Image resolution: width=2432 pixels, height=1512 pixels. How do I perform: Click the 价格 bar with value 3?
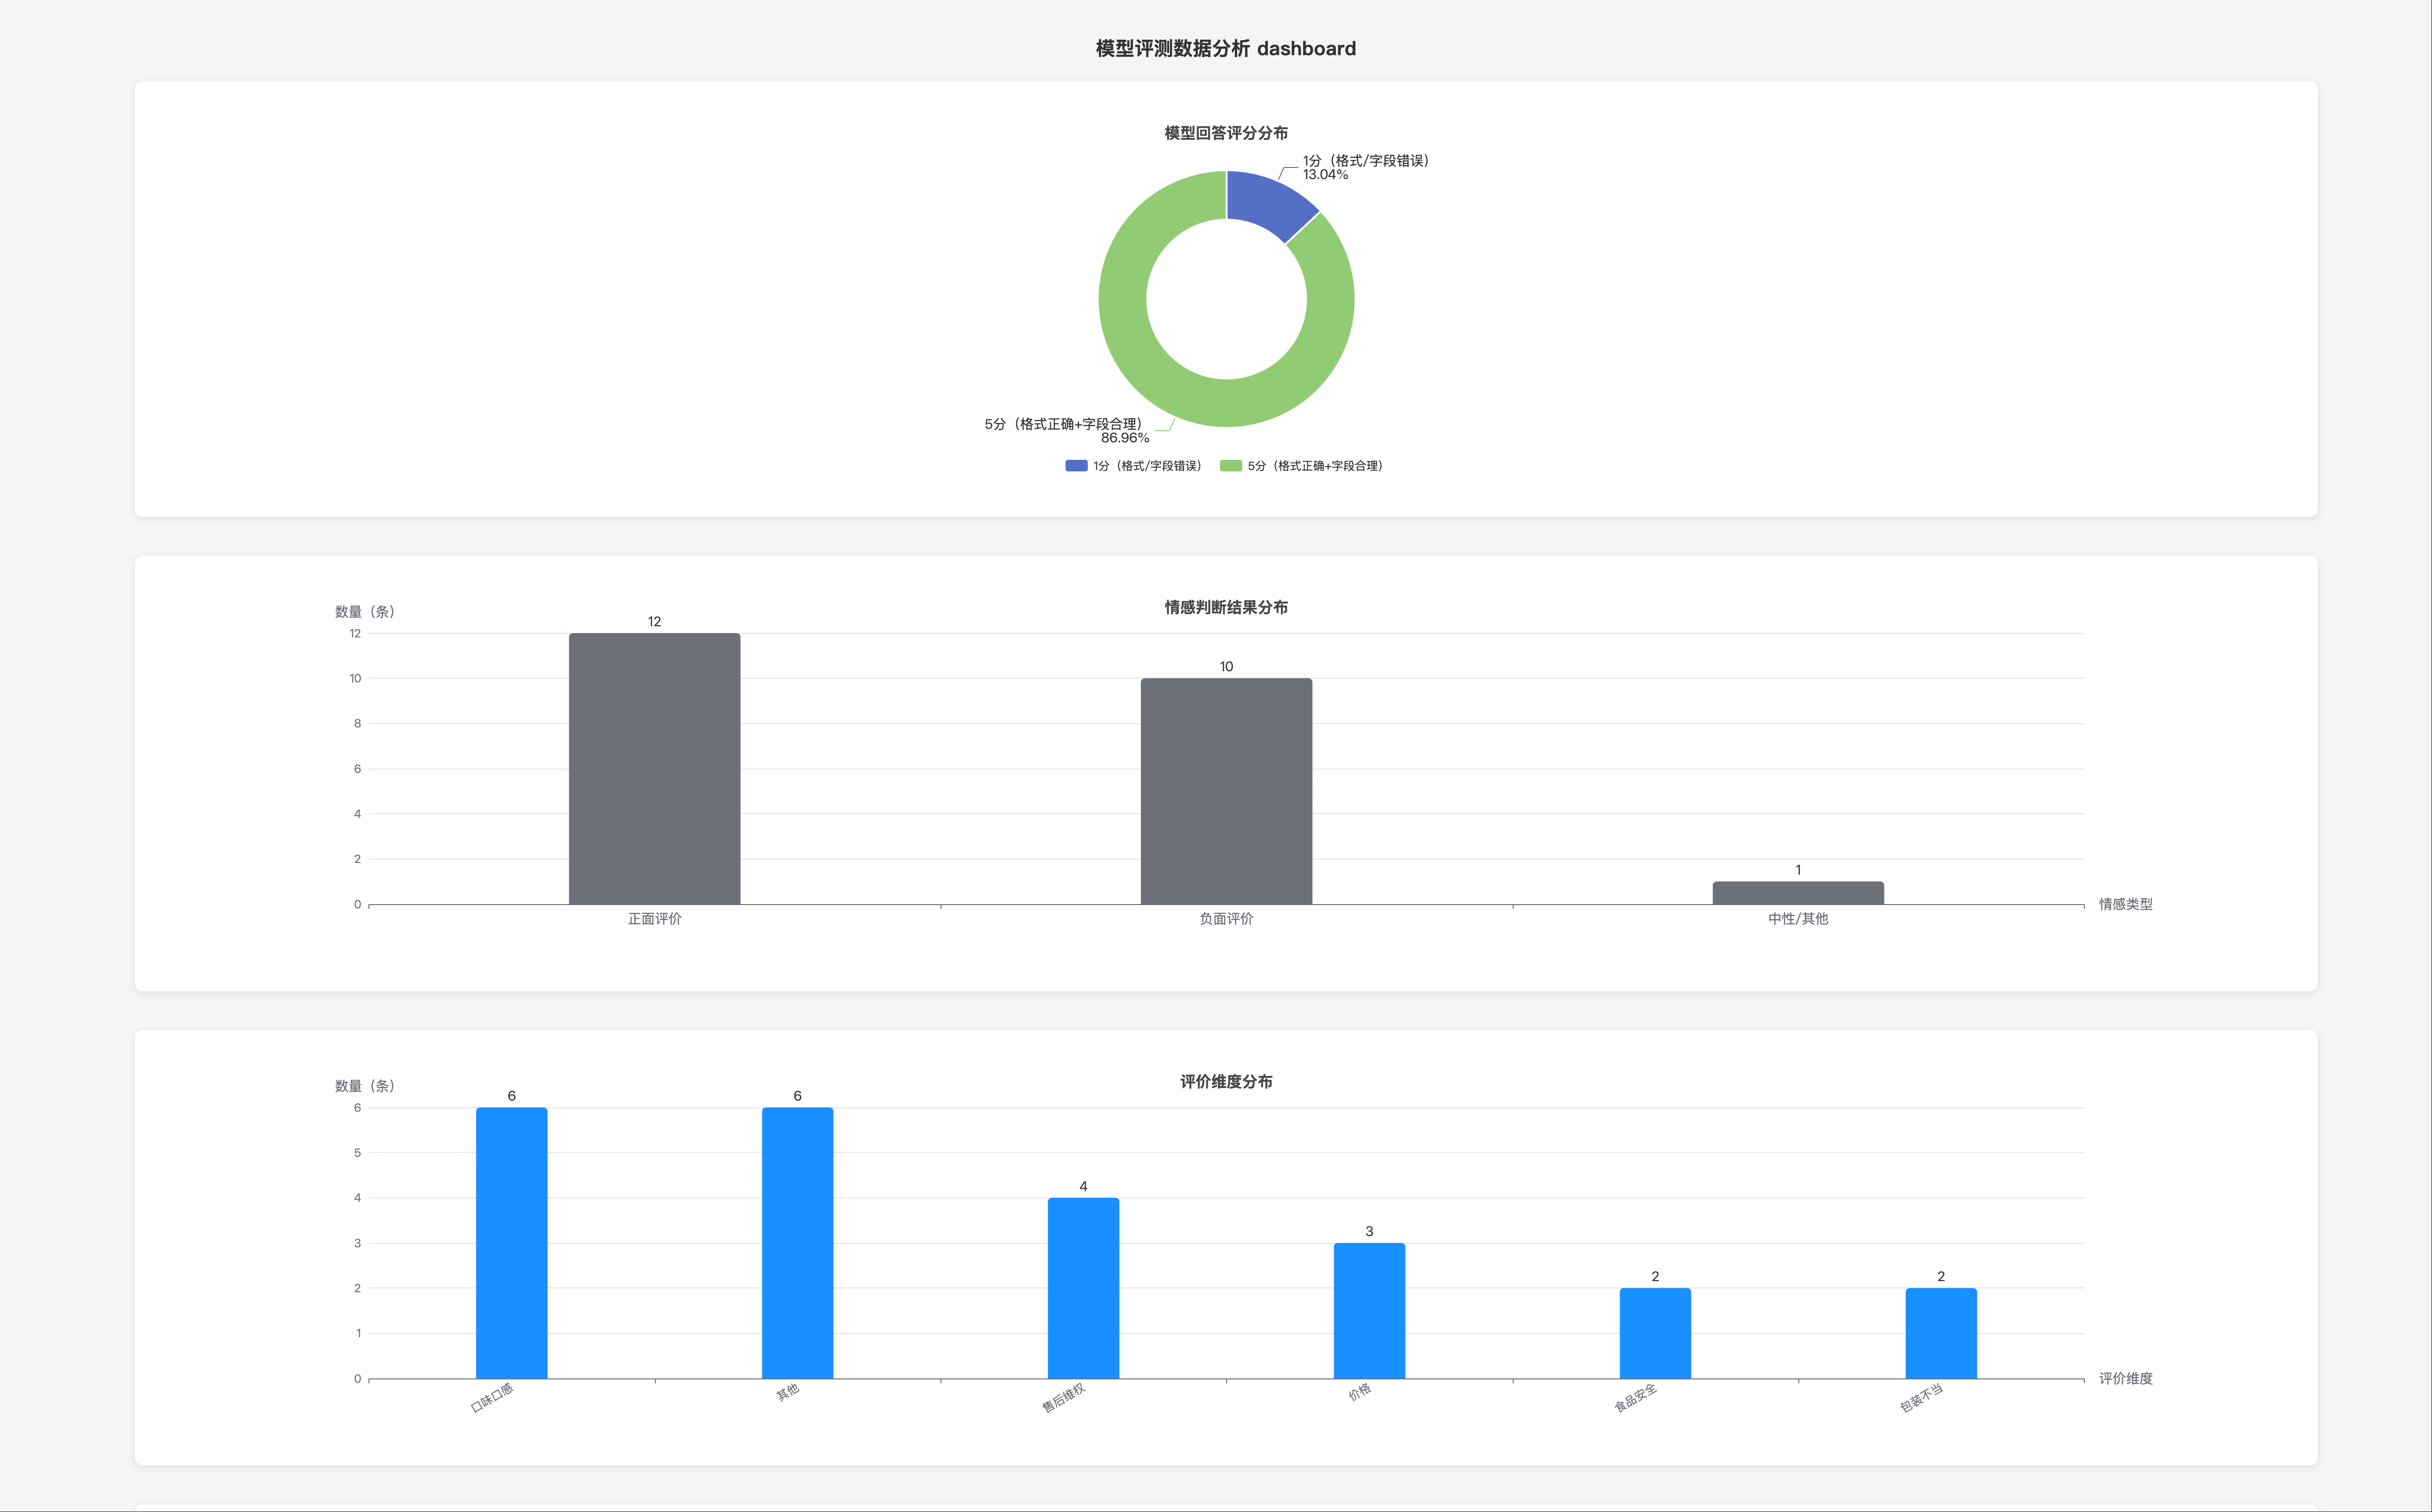[x=1369, y=1310]
